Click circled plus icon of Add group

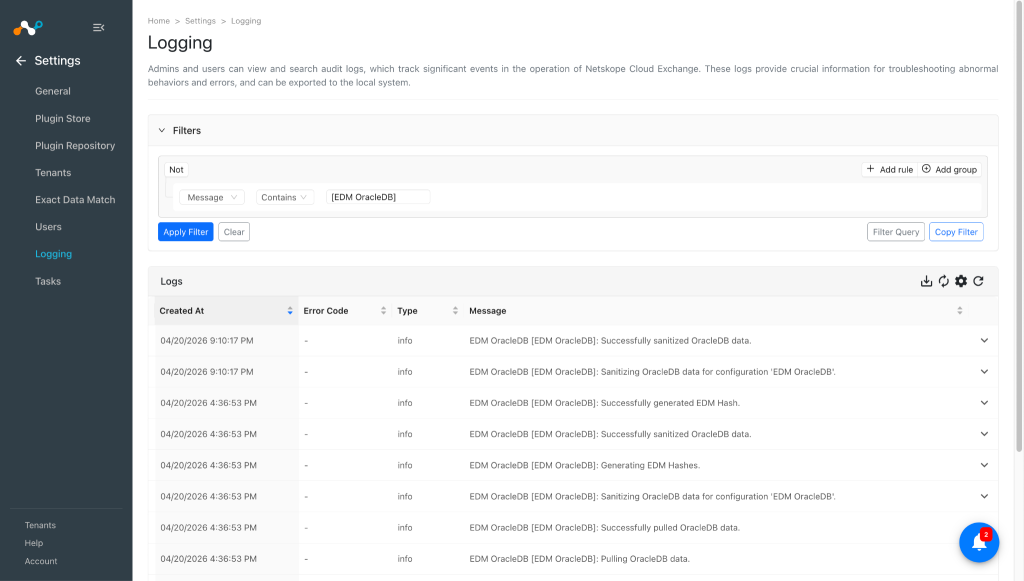pyautogui.click(x=926, y=169)
